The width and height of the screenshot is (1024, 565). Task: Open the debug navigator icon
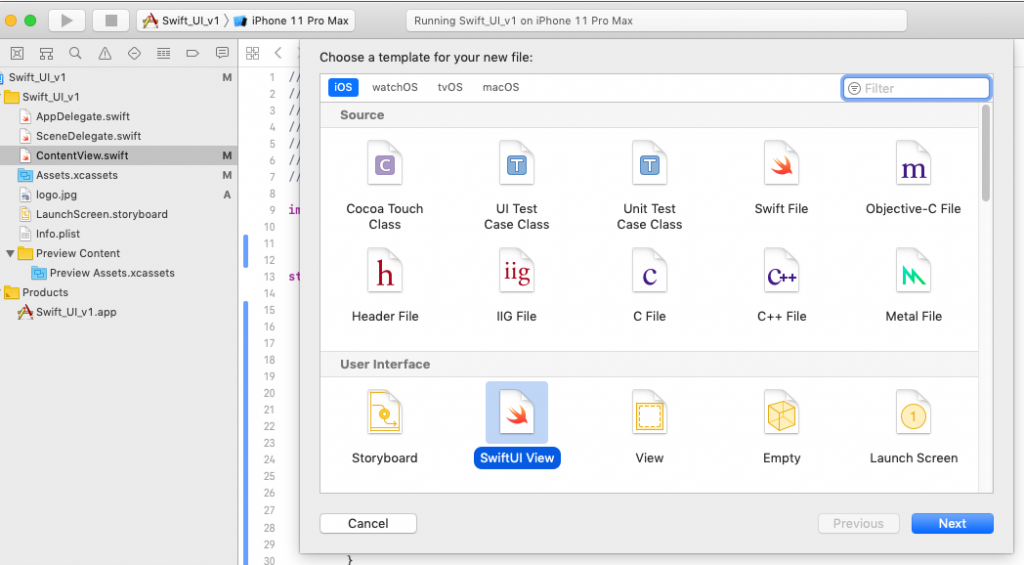pos(163,54)
